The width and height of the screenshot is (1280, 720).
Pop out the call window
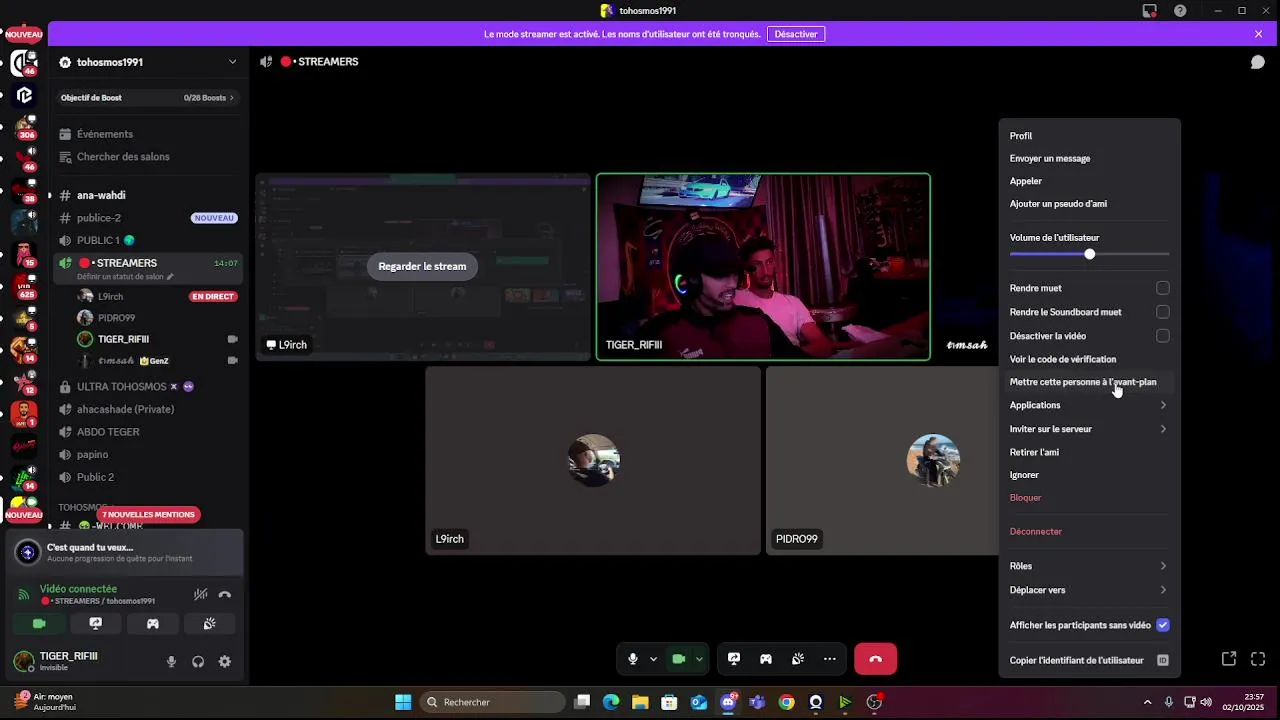1229,659
